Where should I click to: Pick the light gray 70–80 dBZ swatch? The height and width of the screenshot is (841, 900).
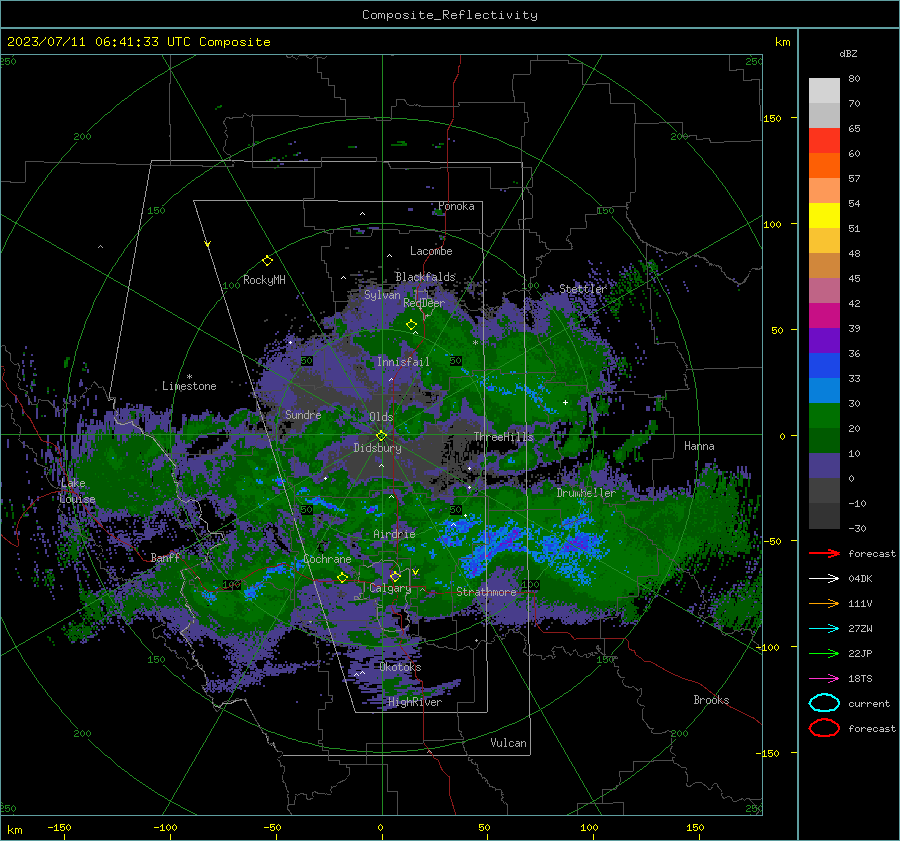coord(824,91)
